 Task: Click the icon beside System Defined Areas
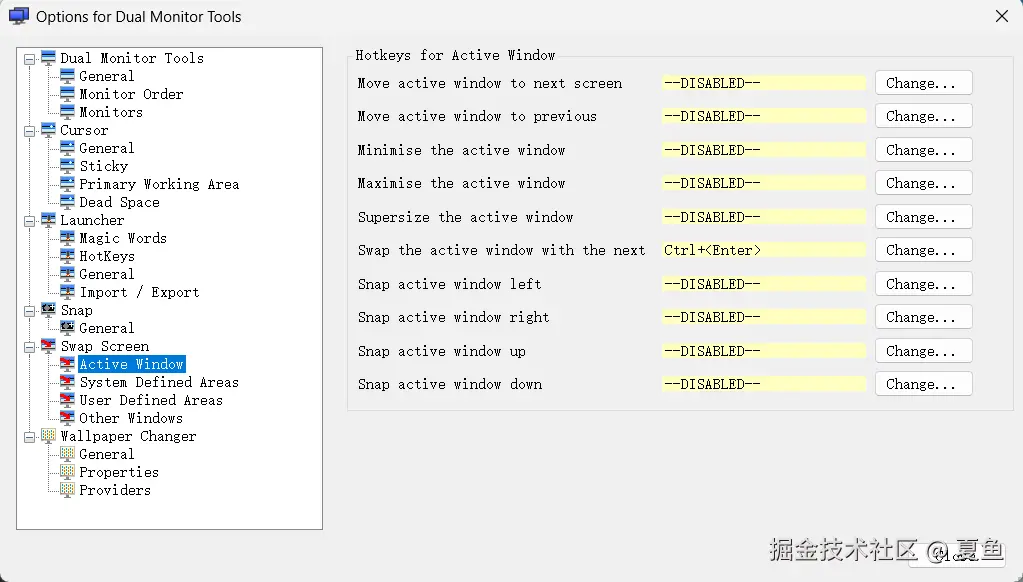(x=68, y=382)
